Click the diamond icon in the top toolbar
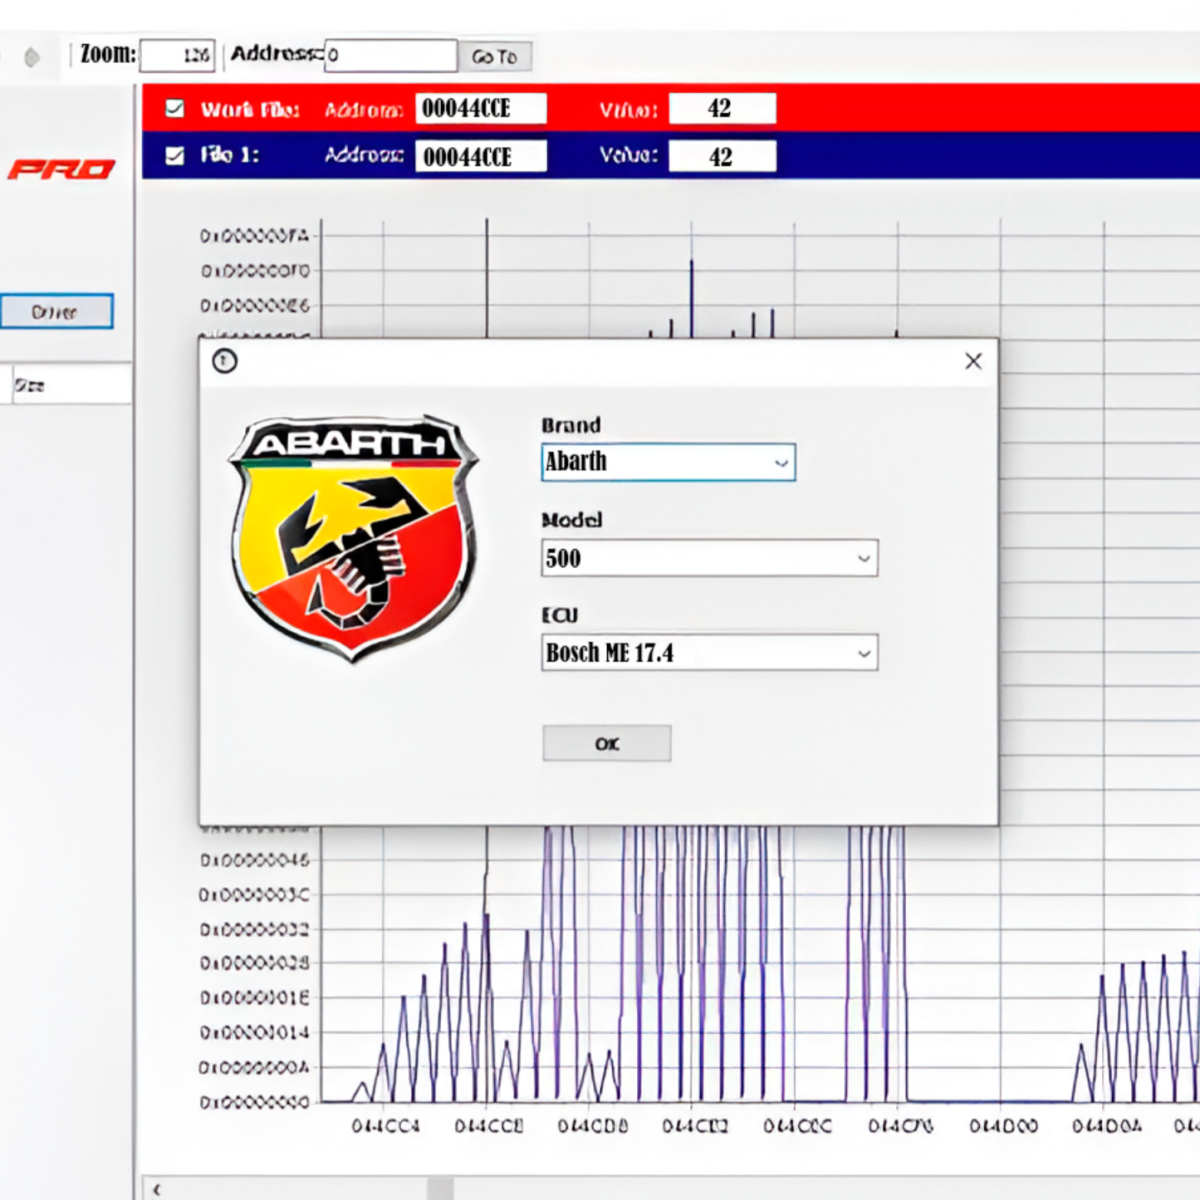The image size is (1200, 1200). (31, 55)
